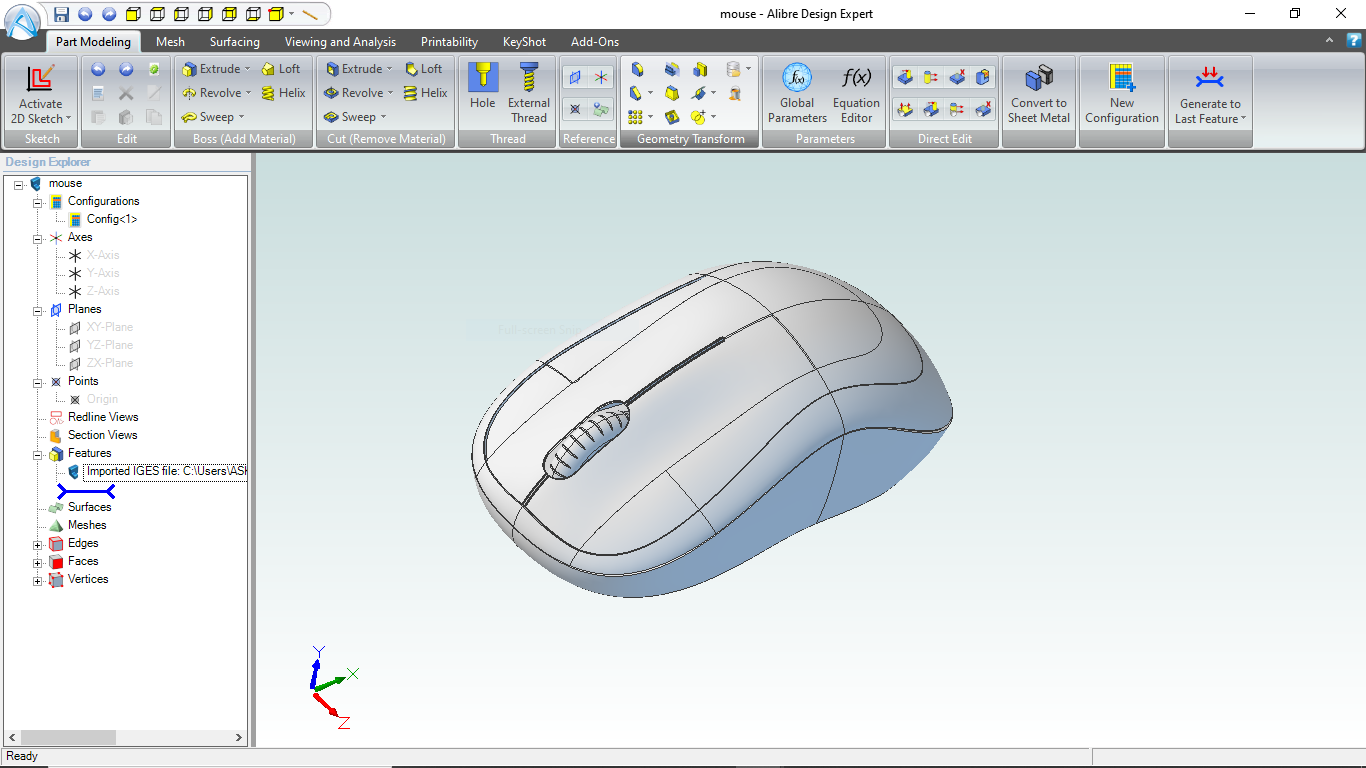Select Config<1> in the Design Explorer
The height and width of the screenshot is (768, 1366).
coord(112,219)
